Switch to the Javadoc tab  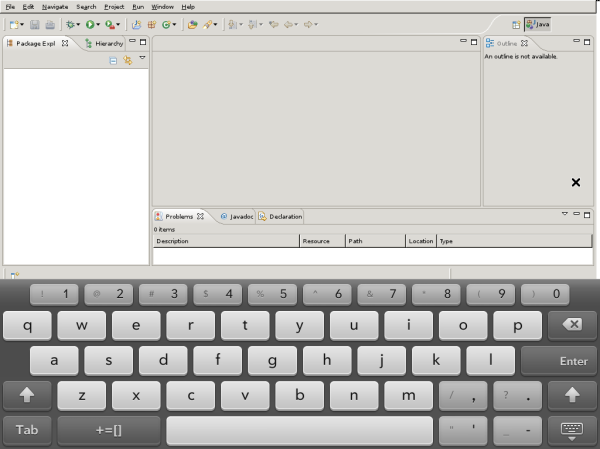[237, 217]
